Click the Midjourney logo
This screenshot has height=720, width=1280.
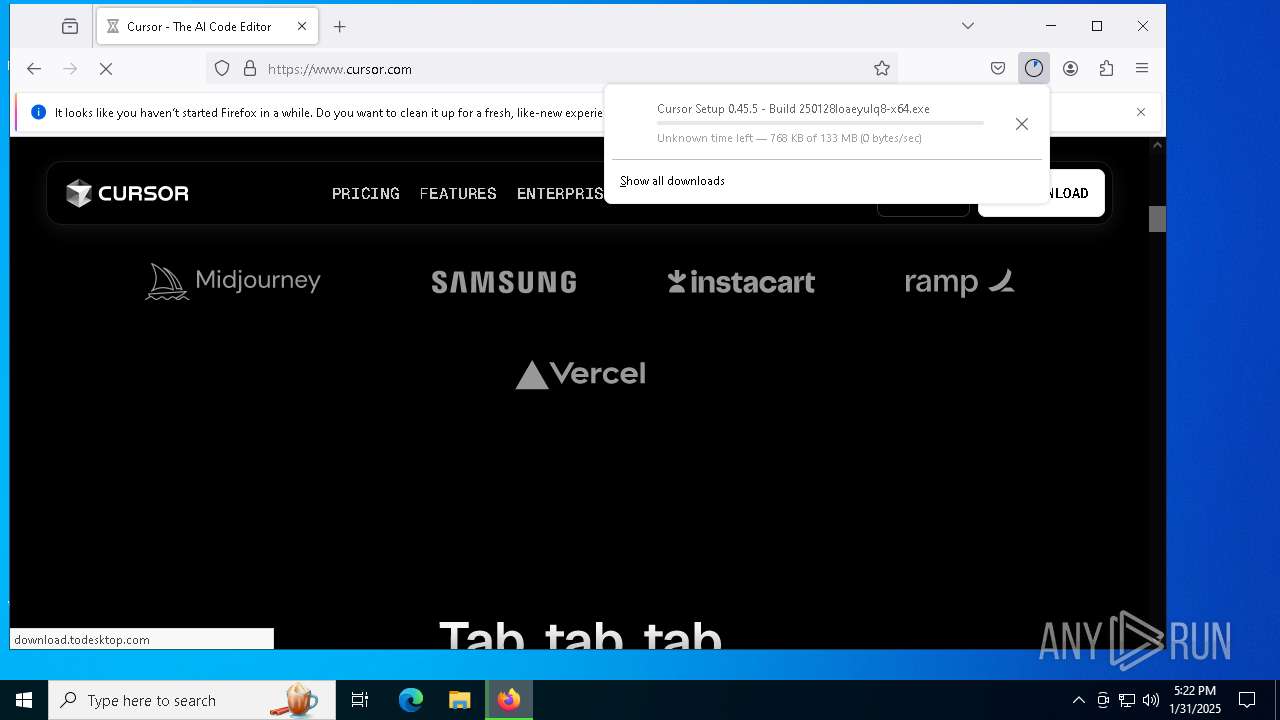[x=233, y=281]
